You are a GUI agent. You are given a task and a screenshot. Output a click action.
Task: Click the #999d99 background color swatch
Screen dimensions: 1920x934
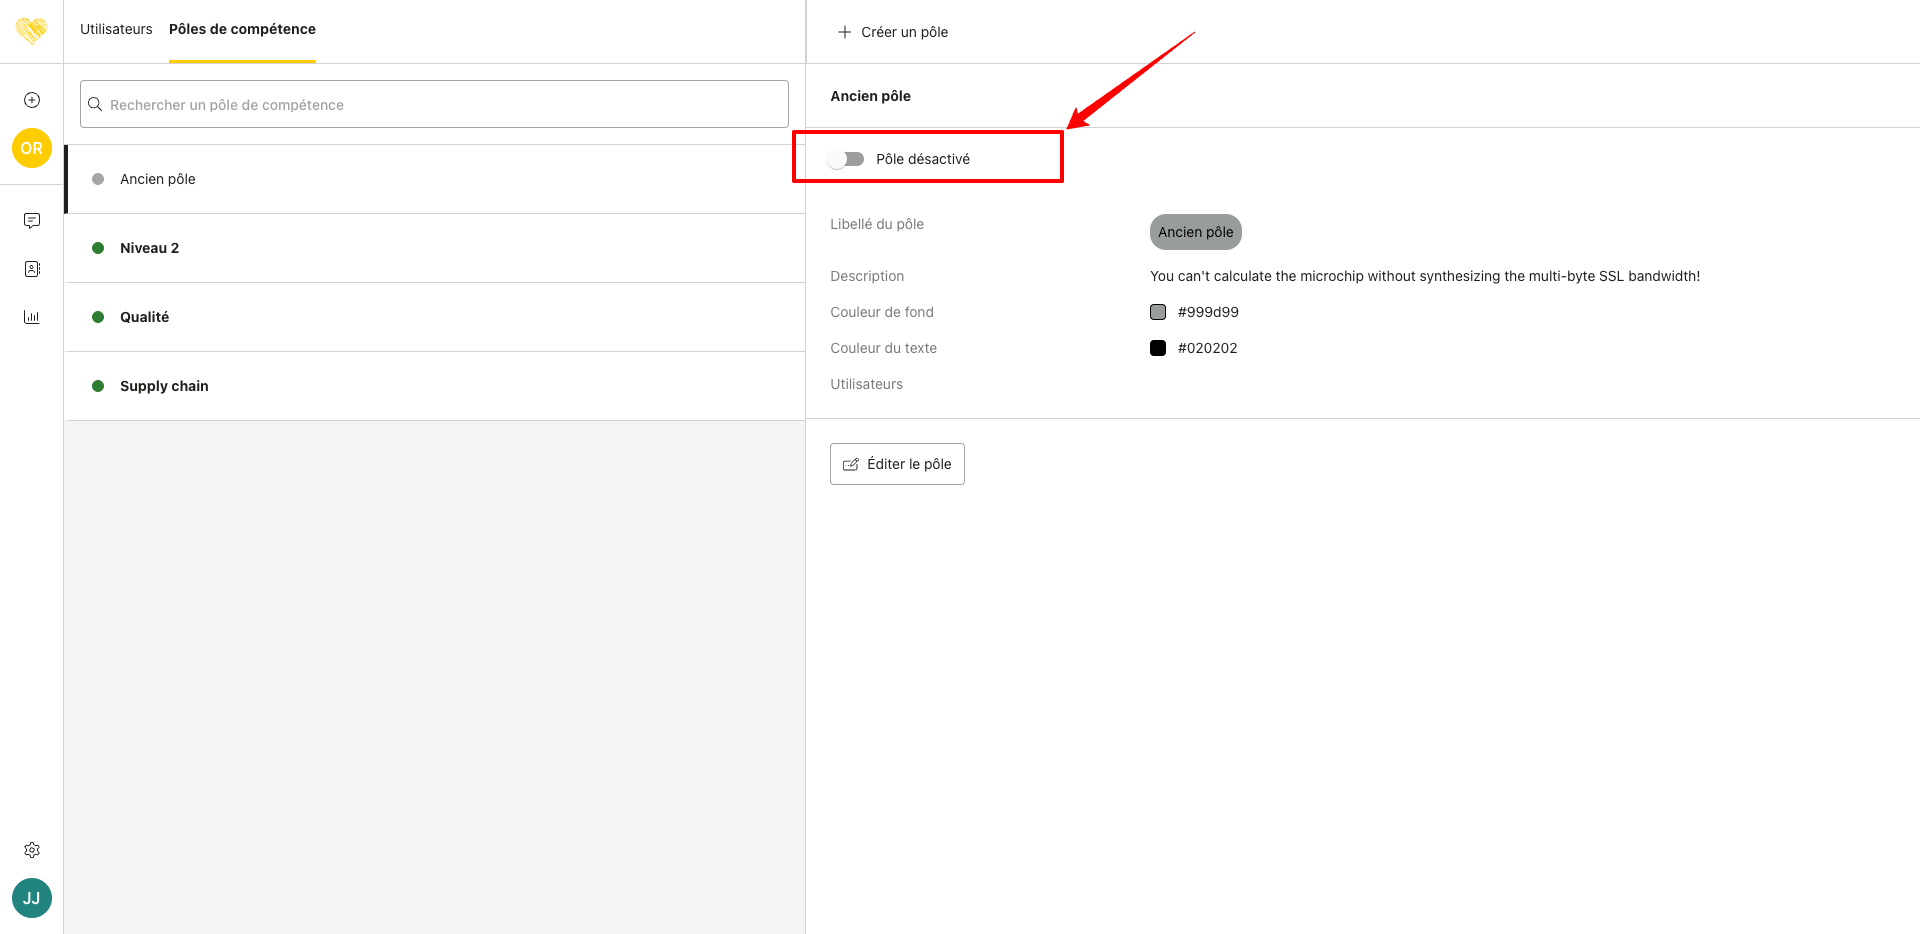(1158, 312)
